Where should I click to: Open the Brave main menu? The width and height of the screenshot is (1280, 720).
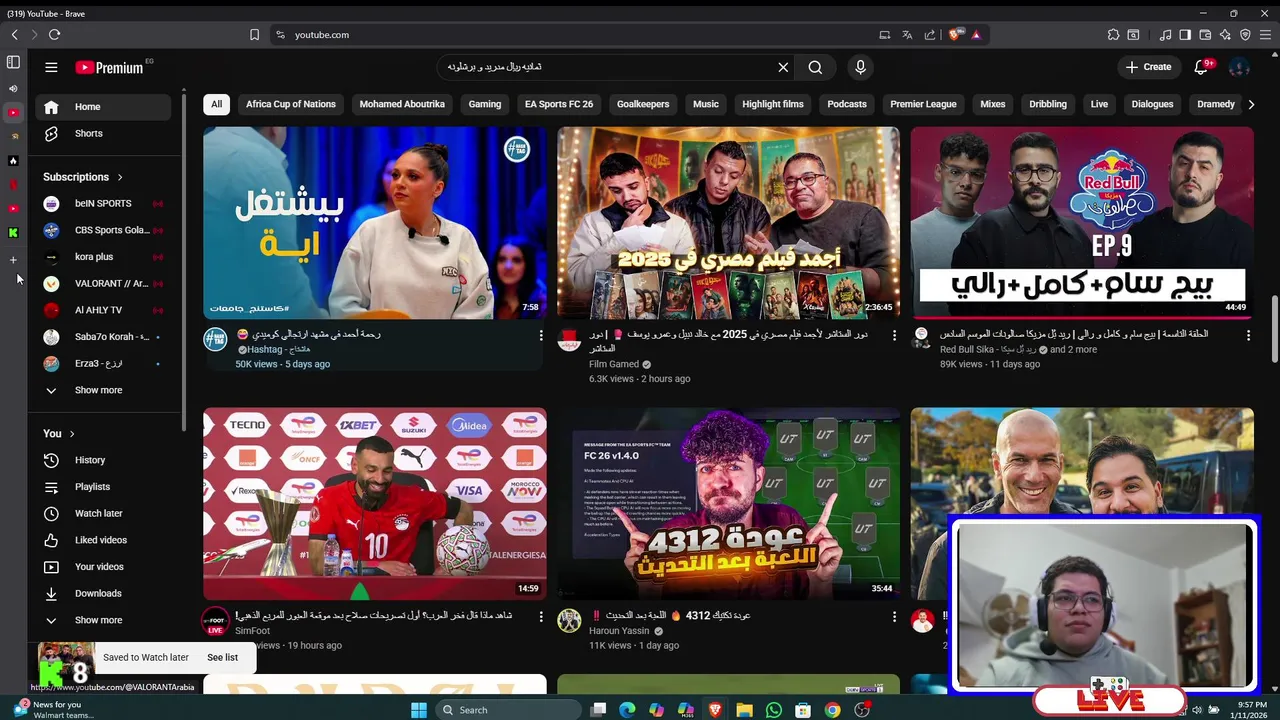coord(1266,34)
